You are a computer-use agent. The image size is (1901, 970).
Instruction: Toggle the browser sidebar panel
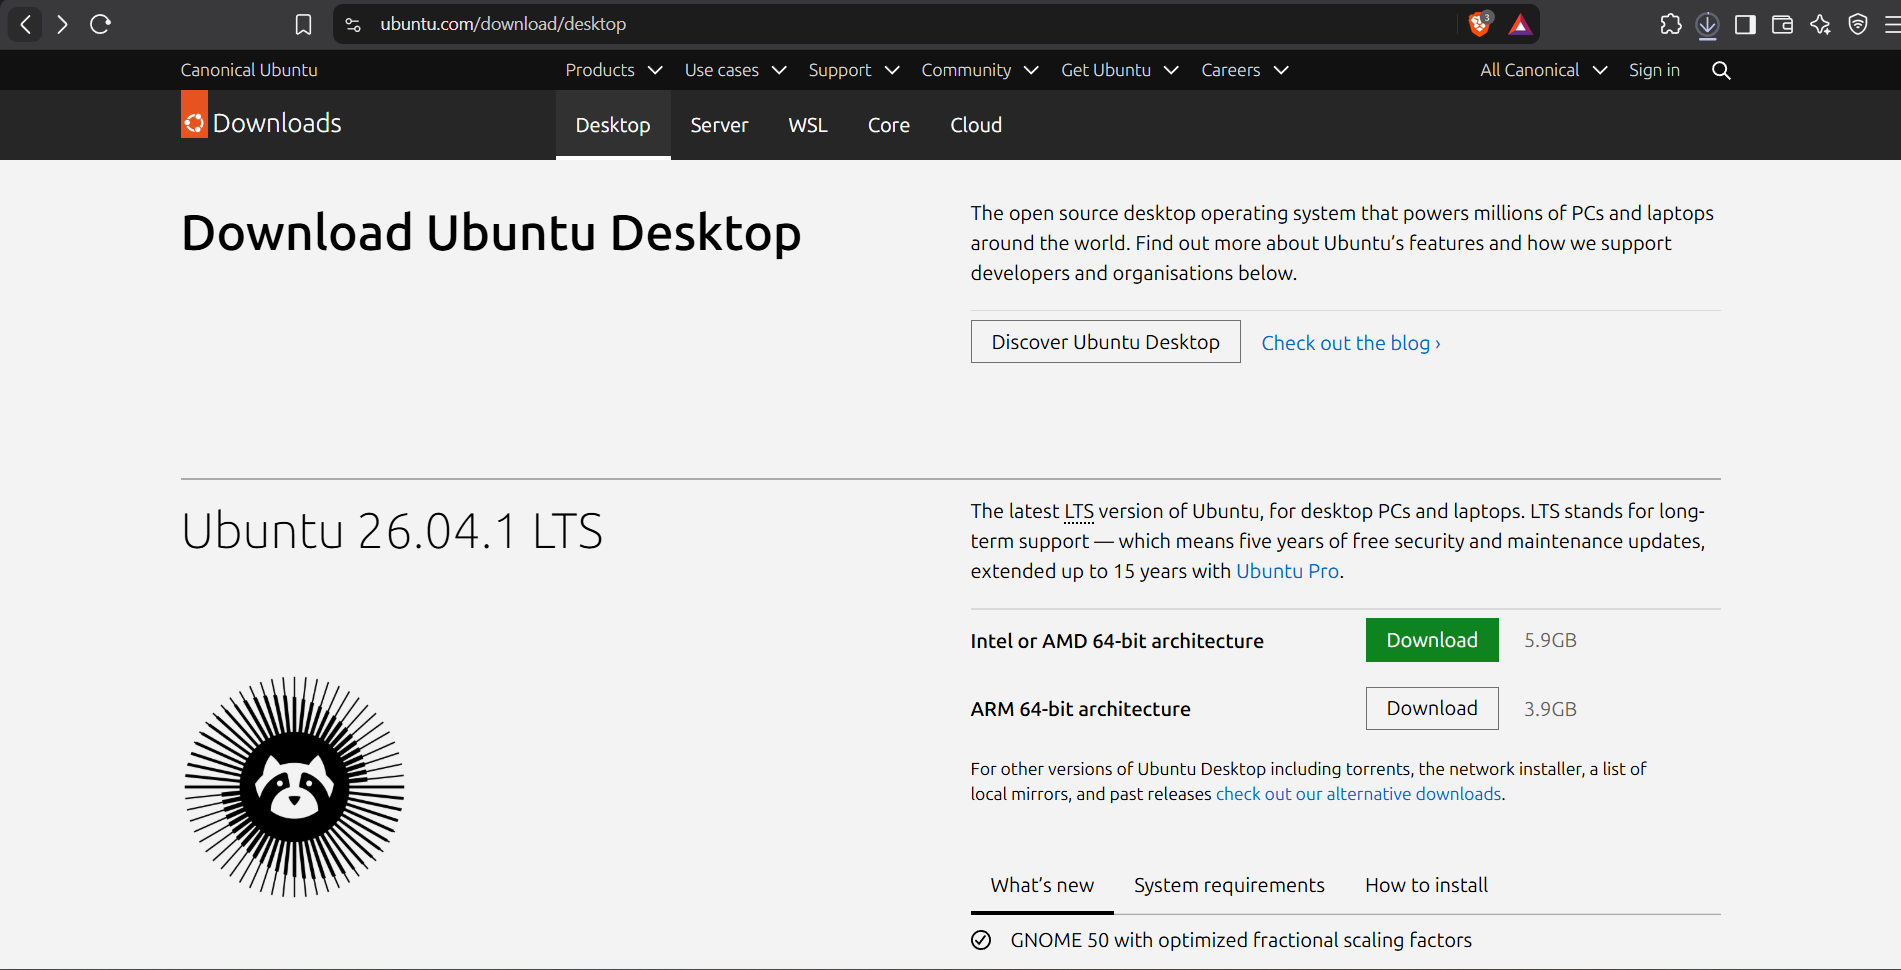point(1745,24)
